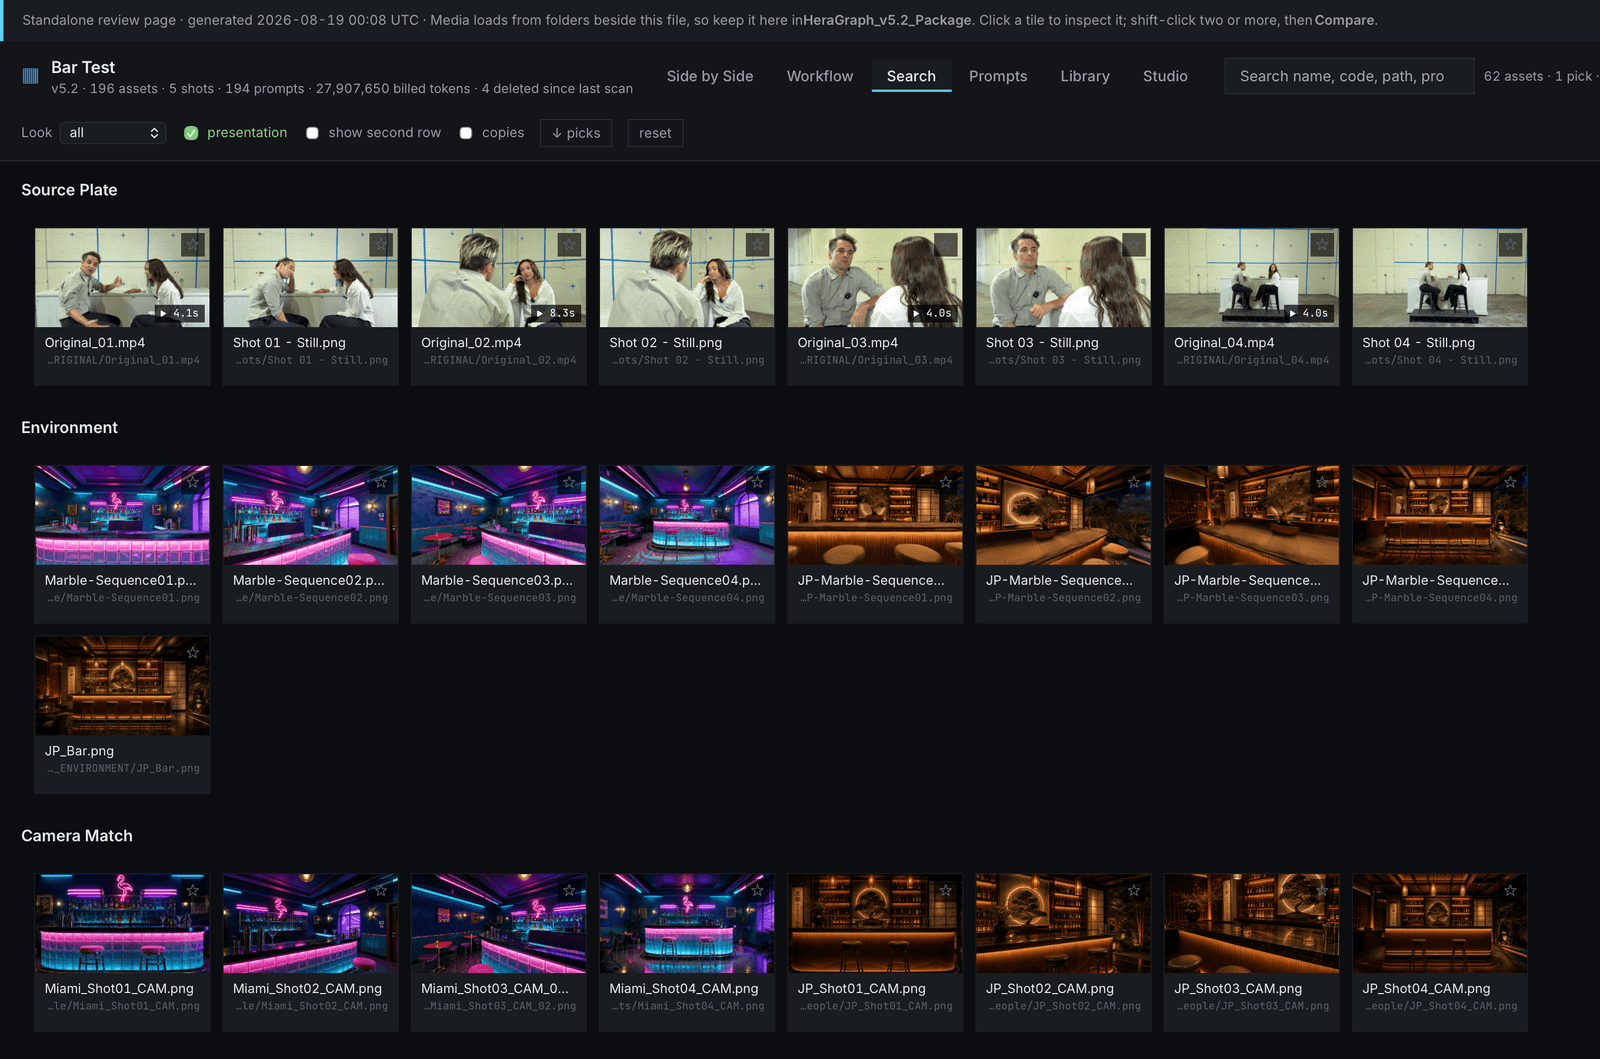Select the Search tab
This screenshot has width=1600, height=1059.
click(911, 76)
